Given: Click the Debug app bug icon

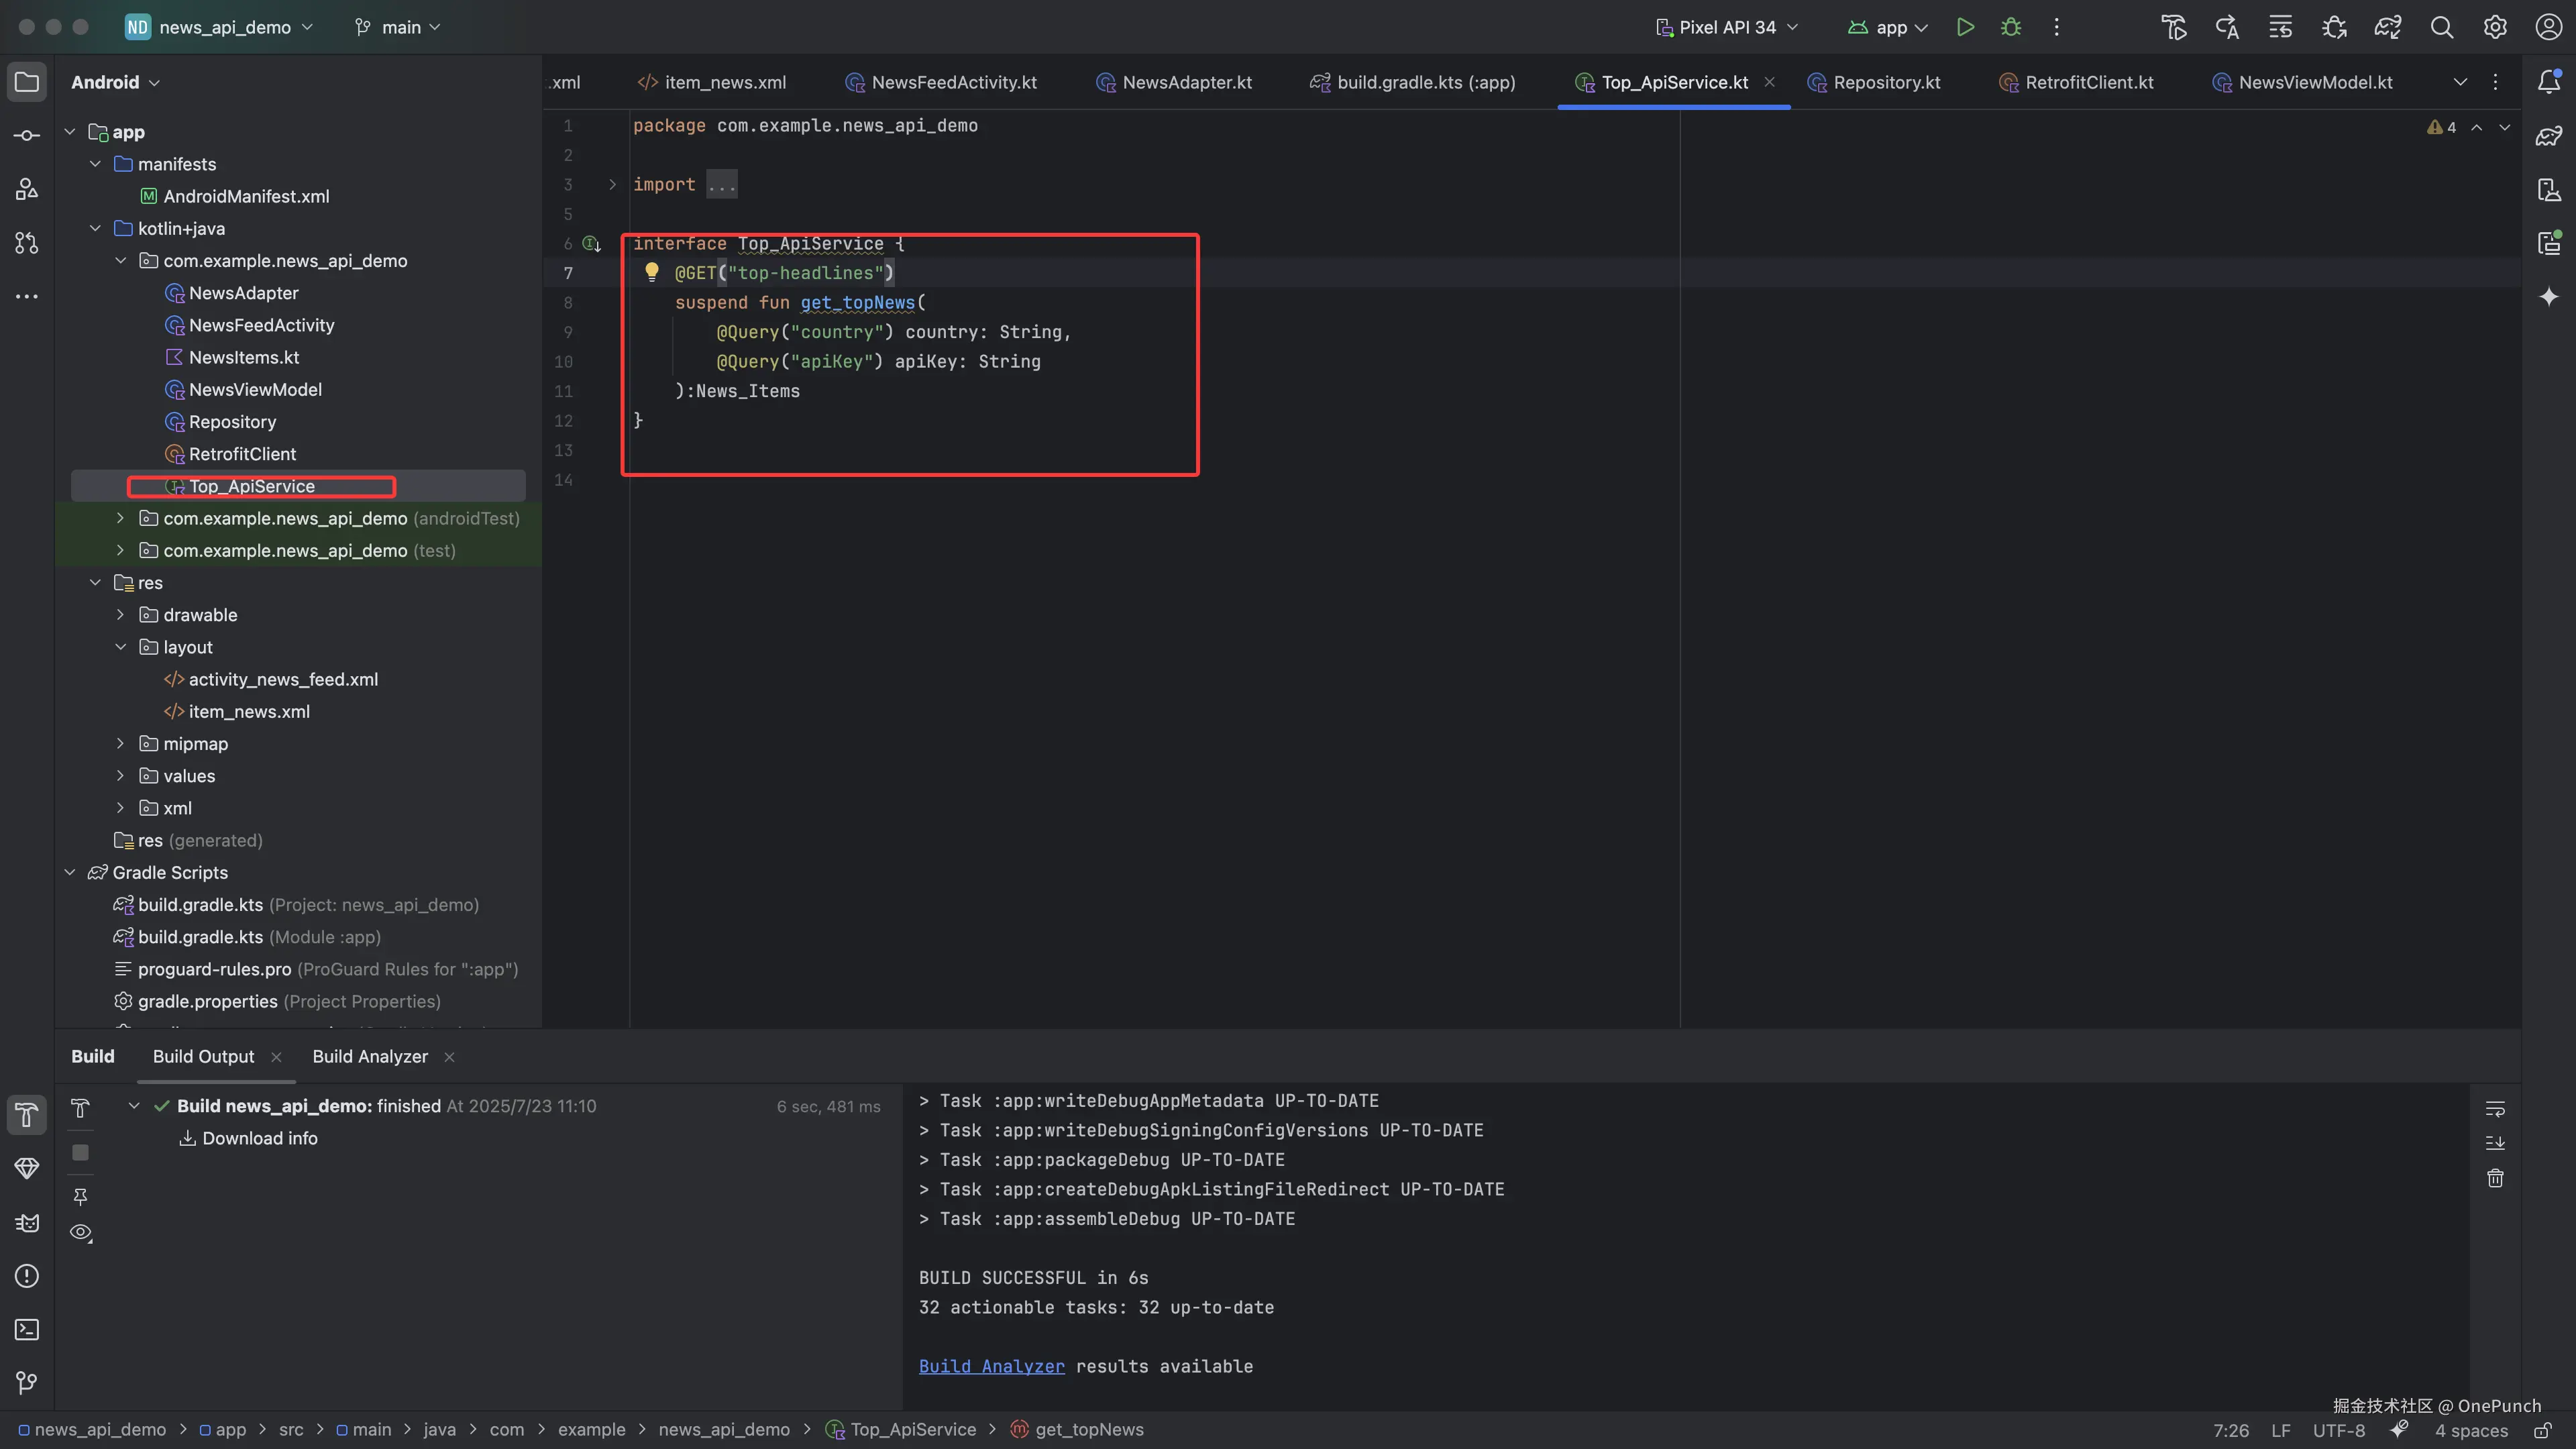Looking at the screenshot, I should point(2011,27).
